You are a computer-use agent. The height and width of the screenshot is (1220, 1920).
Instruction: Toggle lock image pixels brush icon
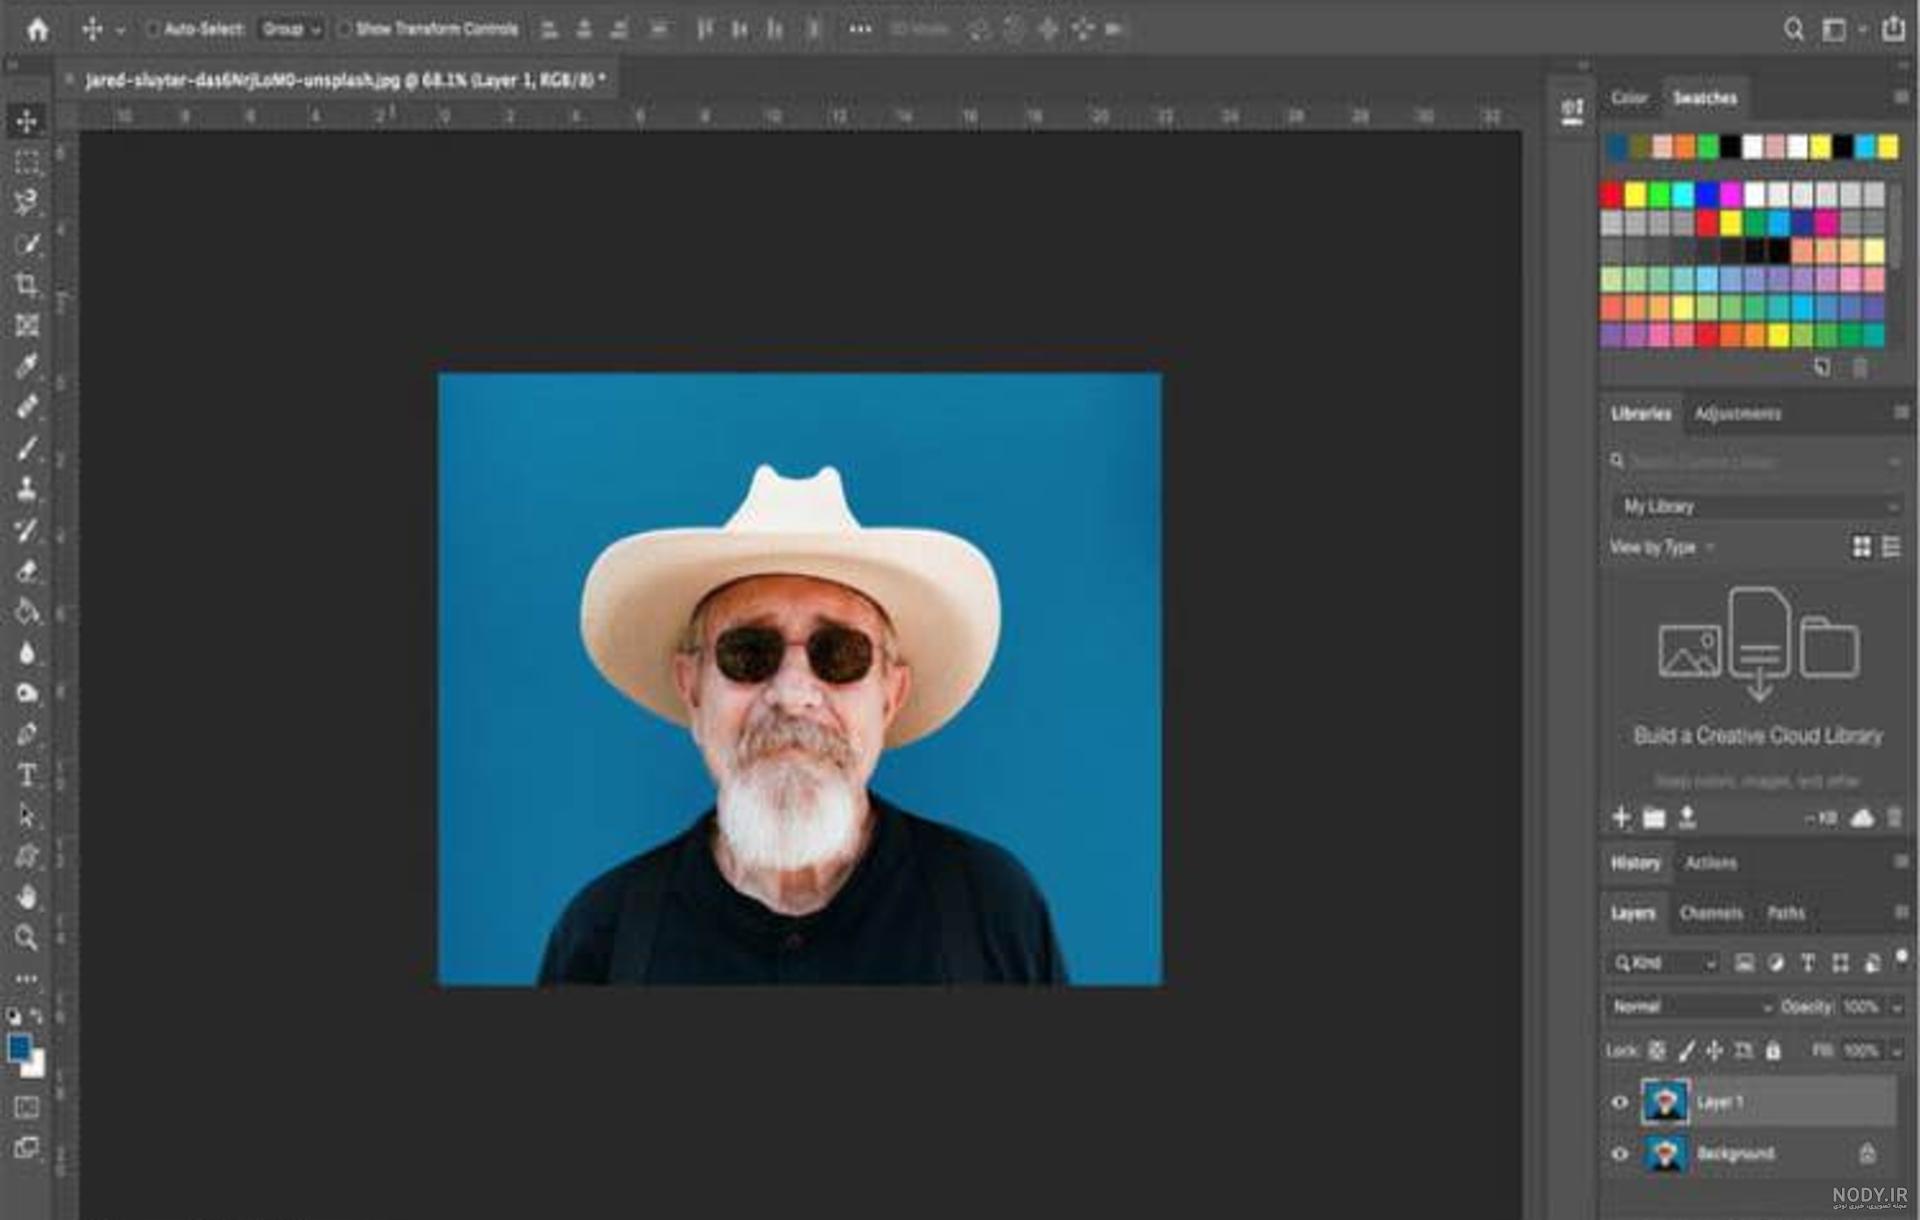click(1686, 1051)
